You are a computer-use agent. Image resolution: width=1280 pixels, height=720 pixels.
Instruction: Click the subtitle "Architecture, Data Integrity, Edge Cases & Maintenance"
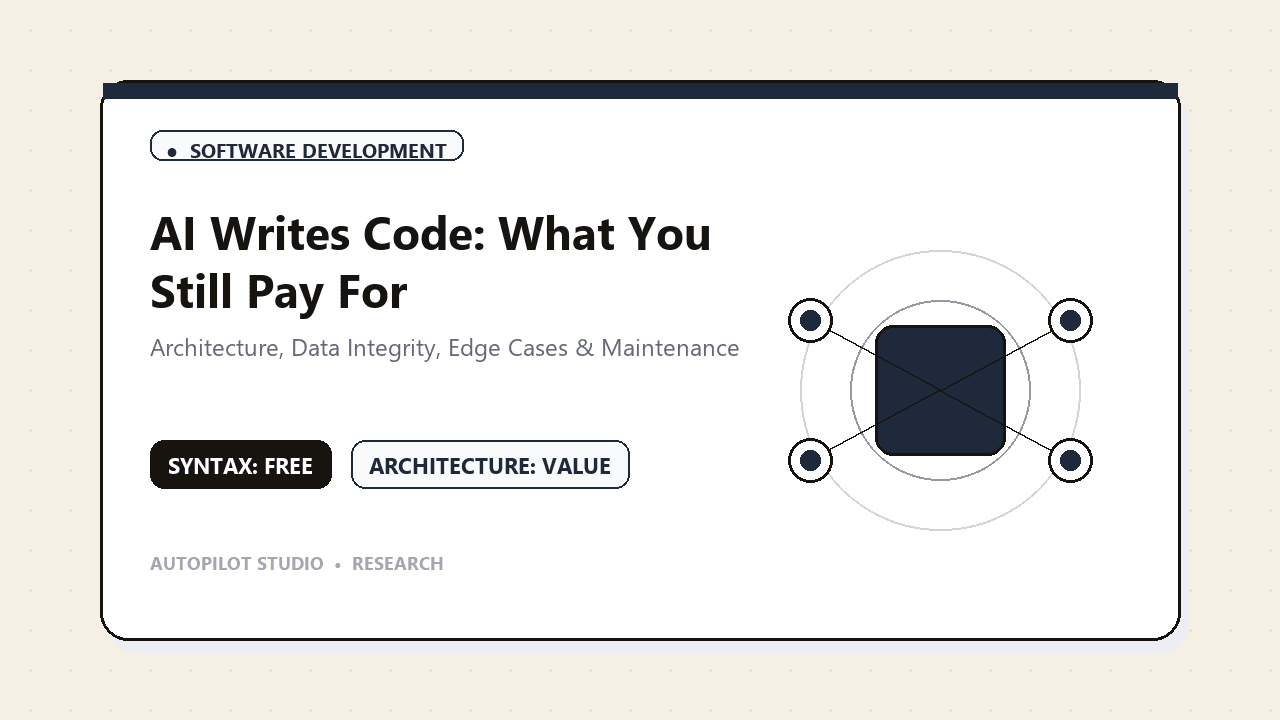pyautogui.click(x=445, y=348)
